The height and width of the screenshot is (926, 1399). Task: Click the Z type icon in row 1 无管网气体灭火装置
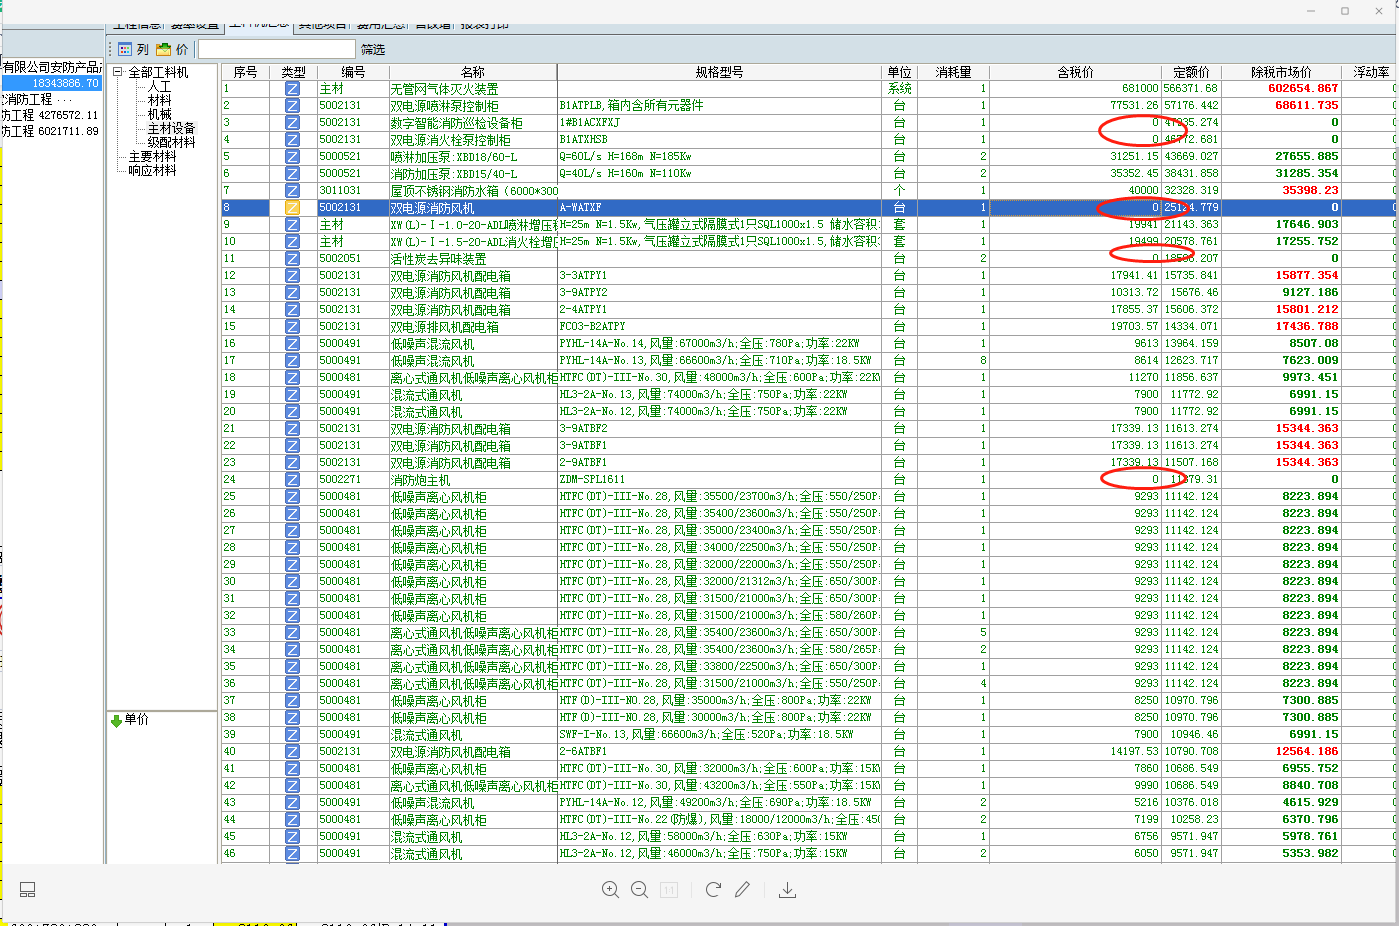point(292,89)
